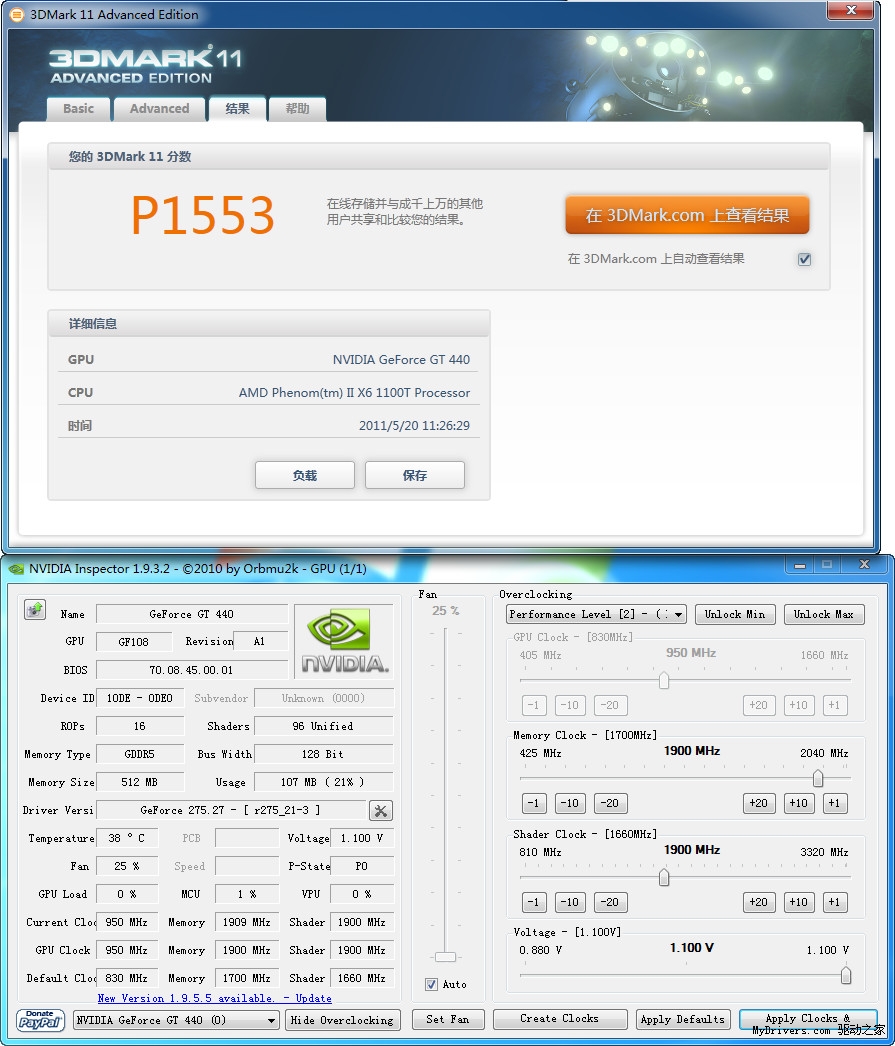Click the Usage field 107 MB (21%)
Viewport: 895px width, 1046px height.
pos(323,782)
